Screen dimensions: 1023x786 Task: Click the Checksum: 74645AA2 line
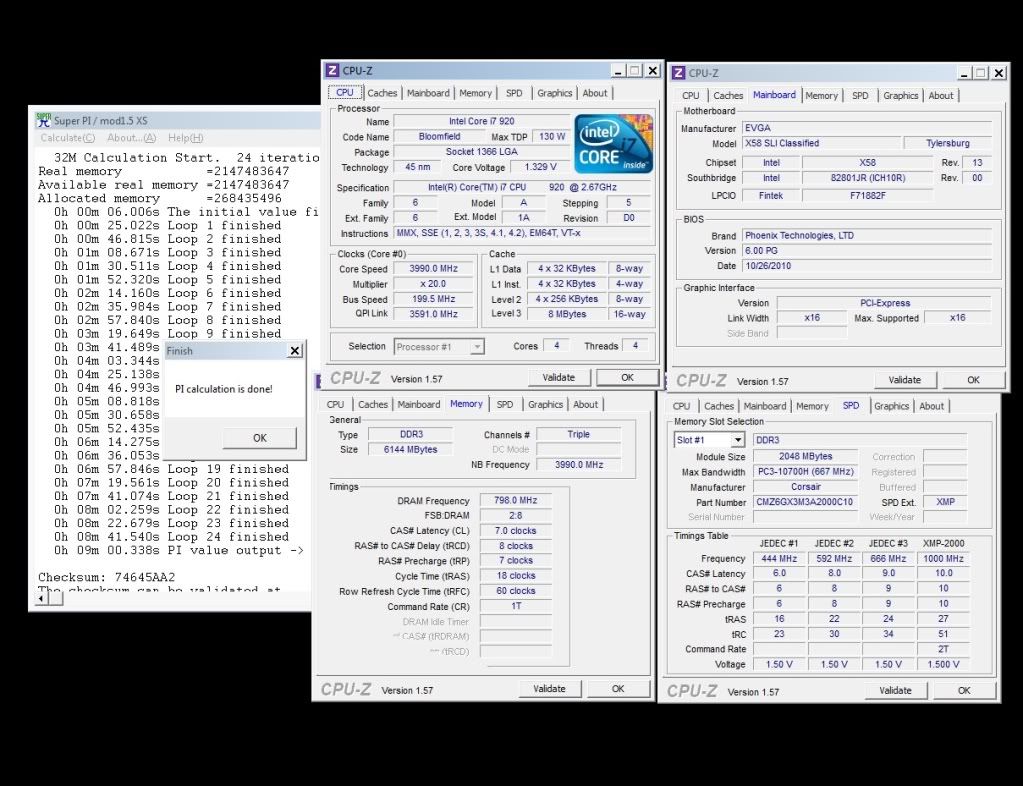pyautogui.click(x=106, y=577)
